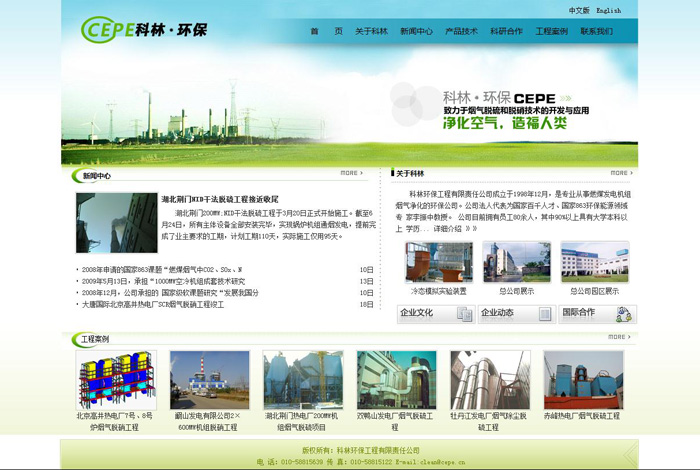The height and width of the screenshot is (470, 700).
Task: Select 联系我们 from the top navigation
Action: click(596, 31)
